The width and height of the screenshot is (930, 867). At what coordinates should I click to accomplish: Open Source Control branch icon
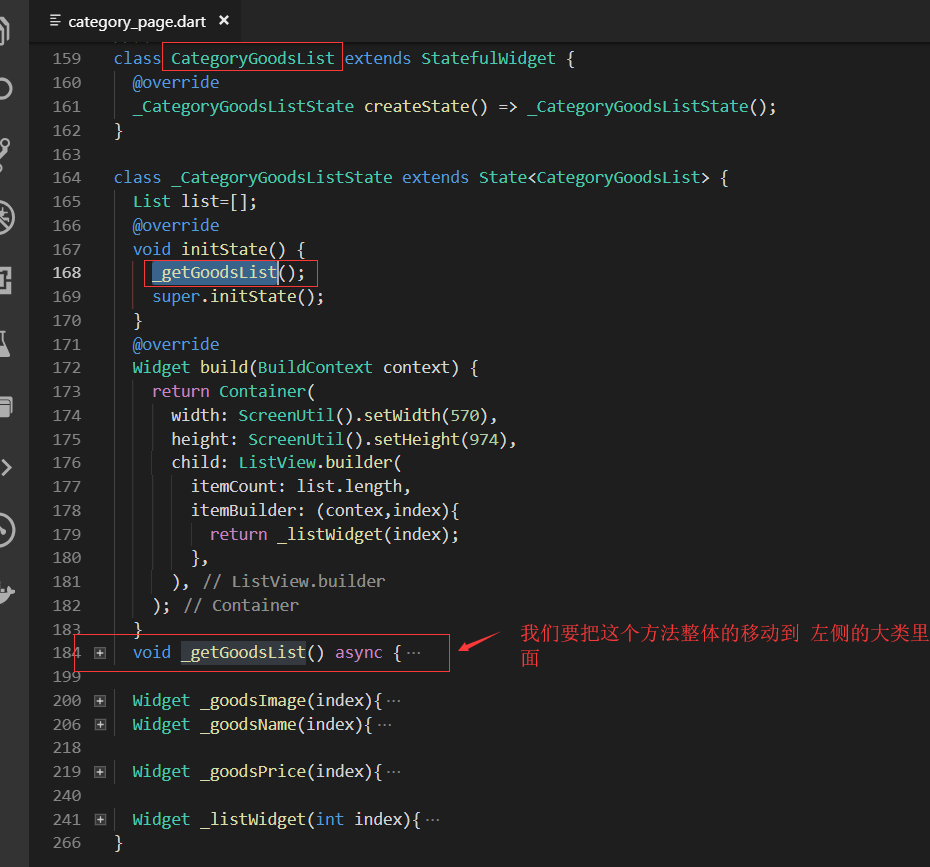[x=5, y=153]
